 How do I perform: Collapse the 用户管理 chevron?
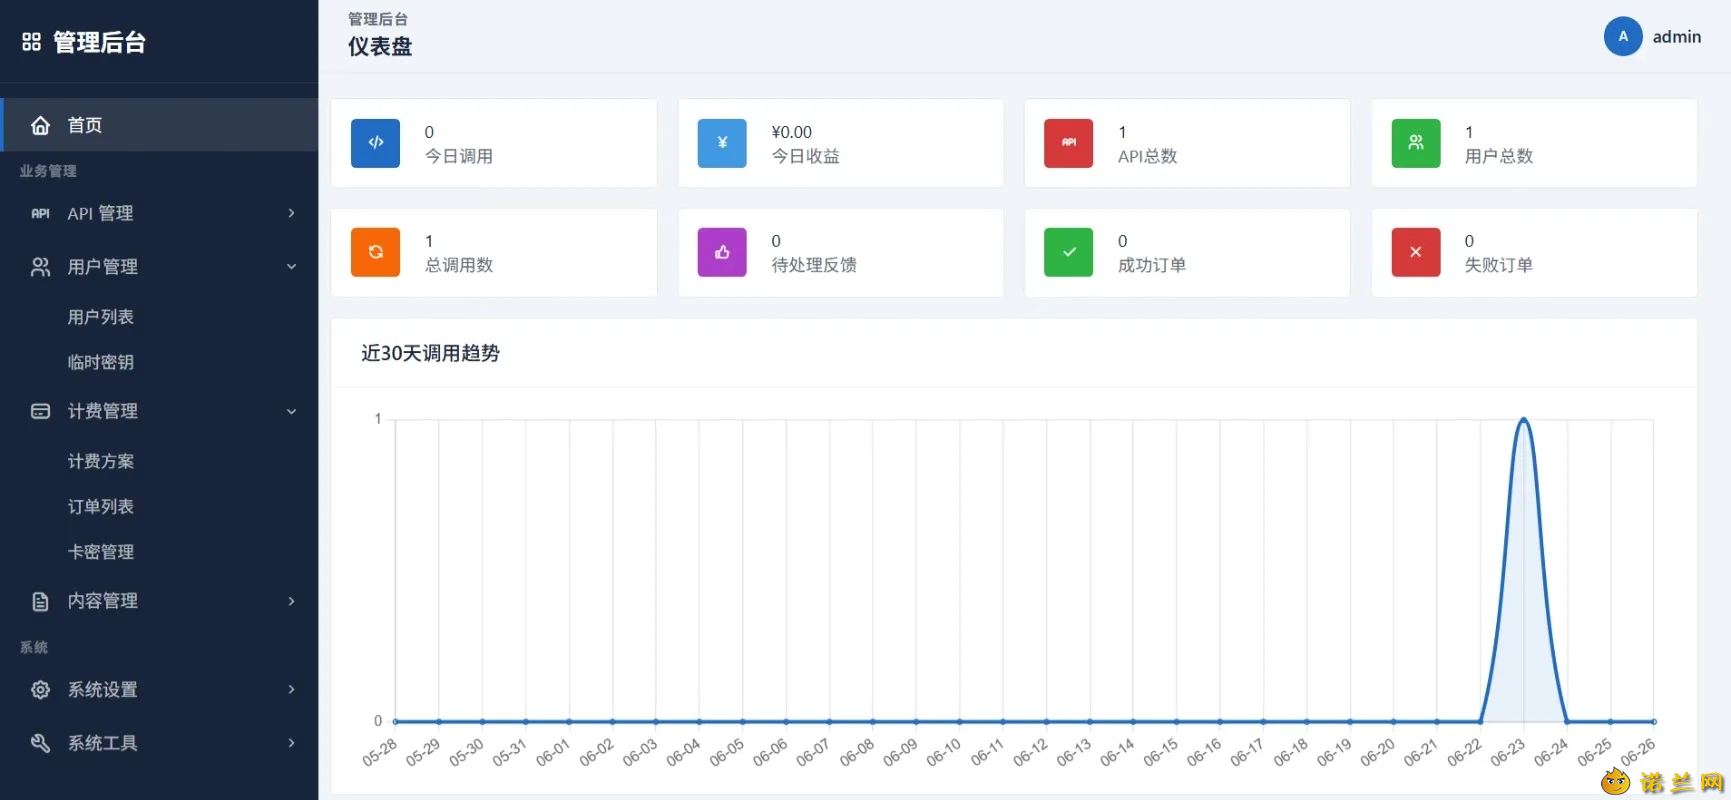pyautogui.click(x=291, y=267)
